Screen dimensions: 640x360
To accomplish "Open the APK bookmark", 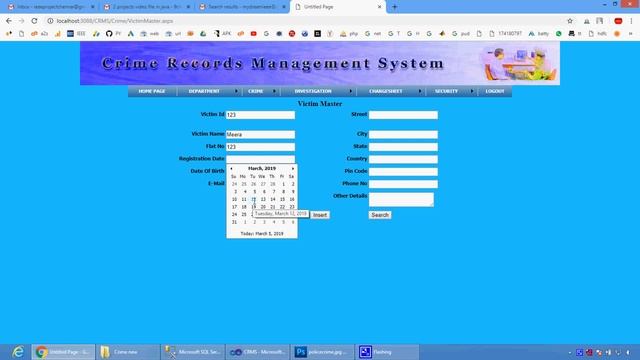I will [x=222, y=33].
